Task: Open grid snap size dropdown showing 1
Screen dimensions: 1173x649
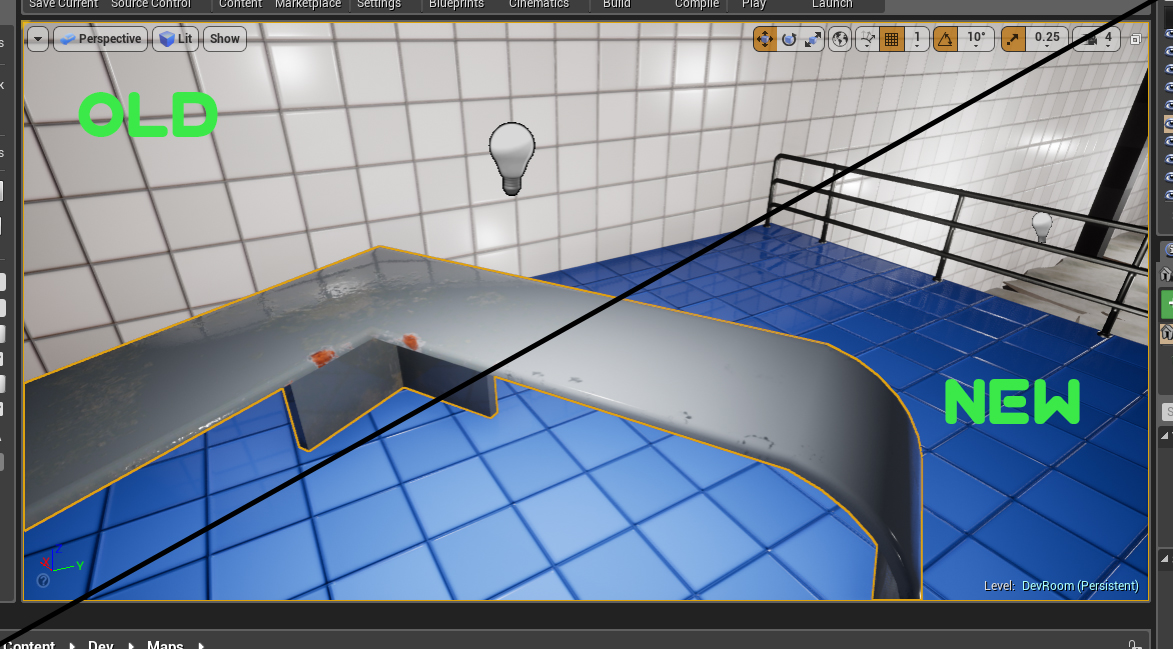Action: (x=917, y=39)
